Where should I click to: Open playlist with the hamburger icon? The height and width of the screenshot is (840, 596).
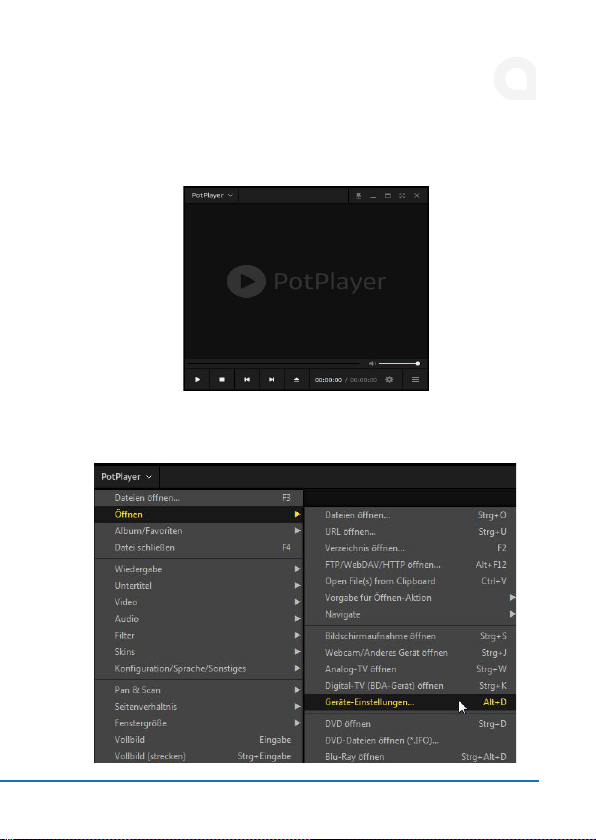[x=415, y=379]
